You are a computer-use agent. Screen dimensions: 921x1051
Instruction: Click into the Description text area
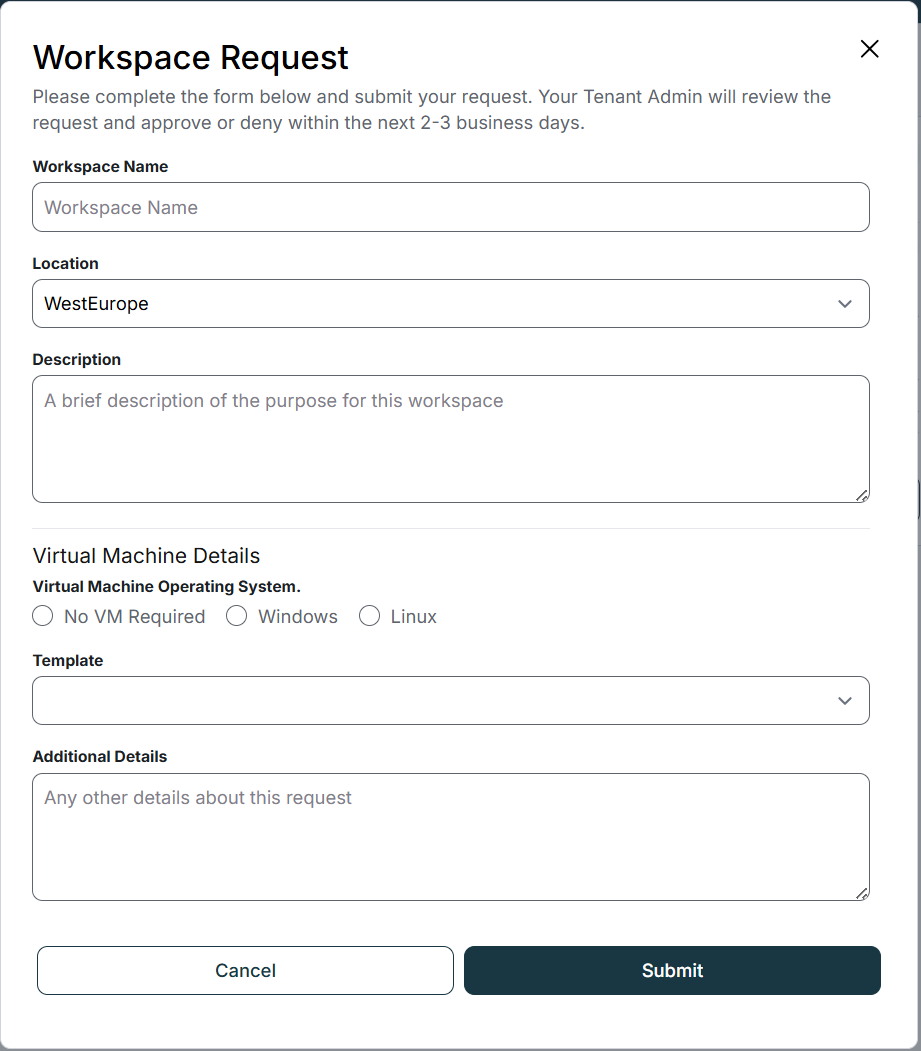[450, 440]
